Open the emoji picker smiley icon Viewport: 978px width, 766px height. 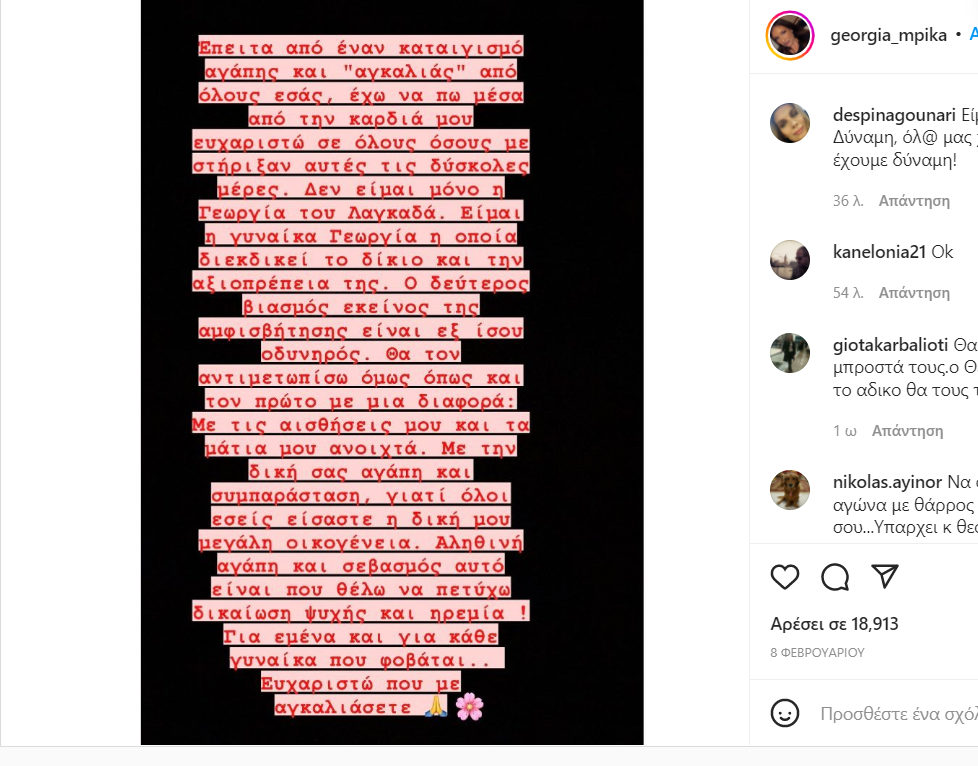coord(785,712)
